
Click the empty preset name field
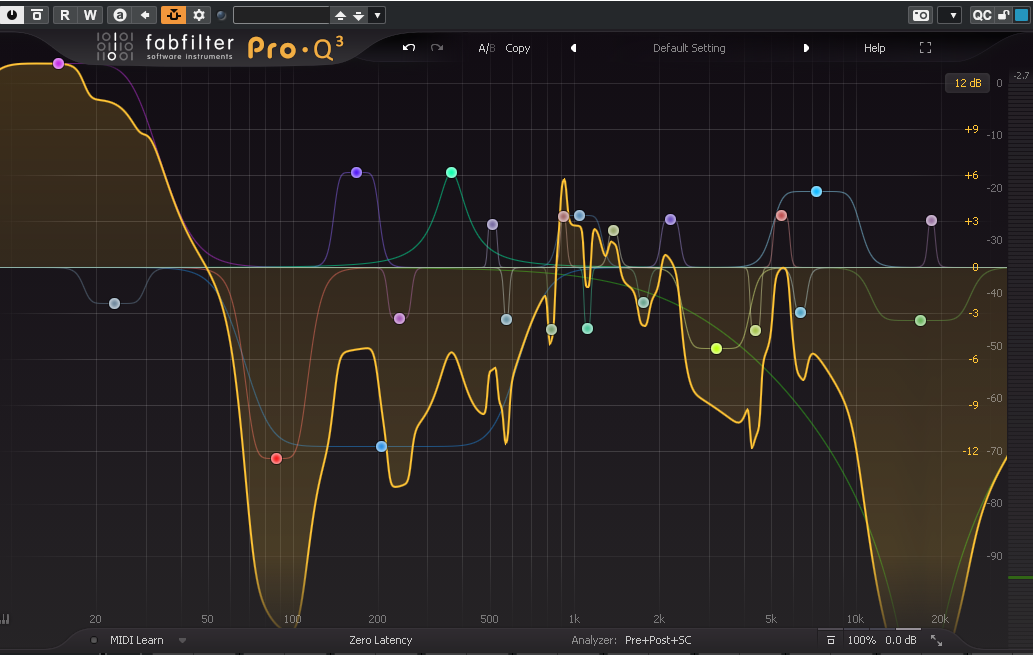pos(281,15)
